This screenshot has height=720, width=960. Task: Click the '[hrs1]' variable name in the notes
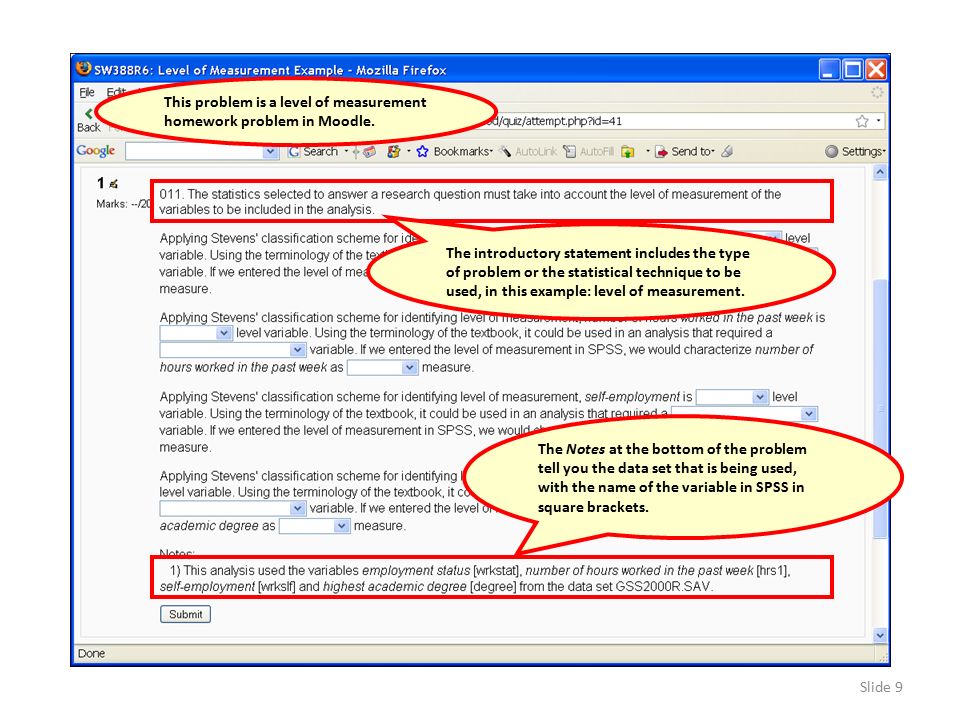click(x=773, y=571)
